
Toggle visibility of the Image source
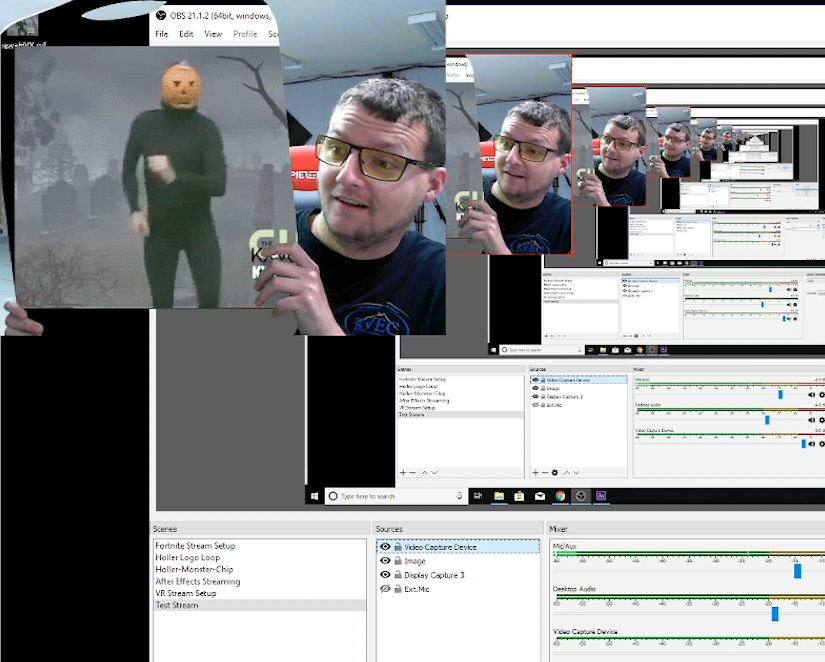[385, 561]
